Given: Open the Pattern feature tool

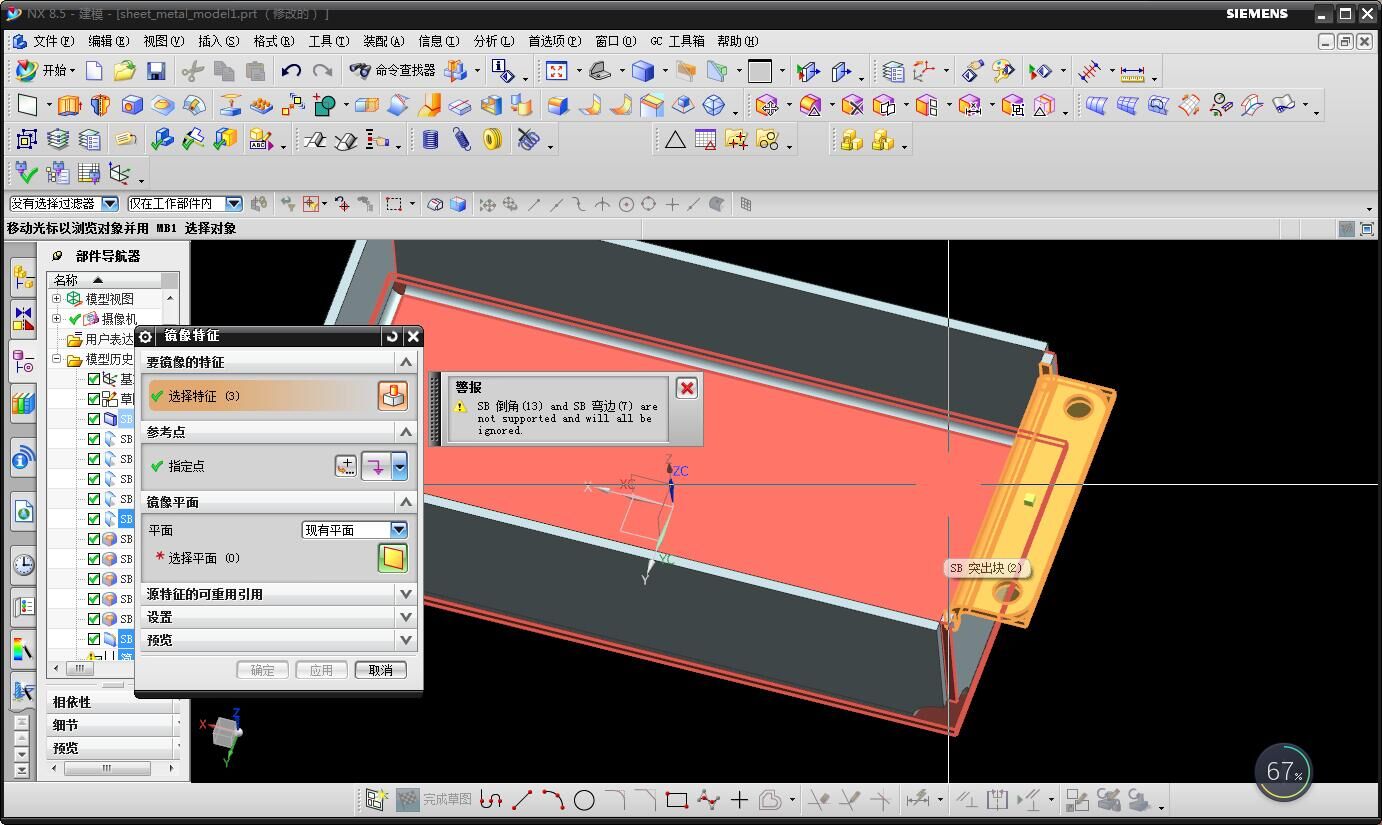Looking at the screenshot, I should pyautogui.click(x=292, y=105).
